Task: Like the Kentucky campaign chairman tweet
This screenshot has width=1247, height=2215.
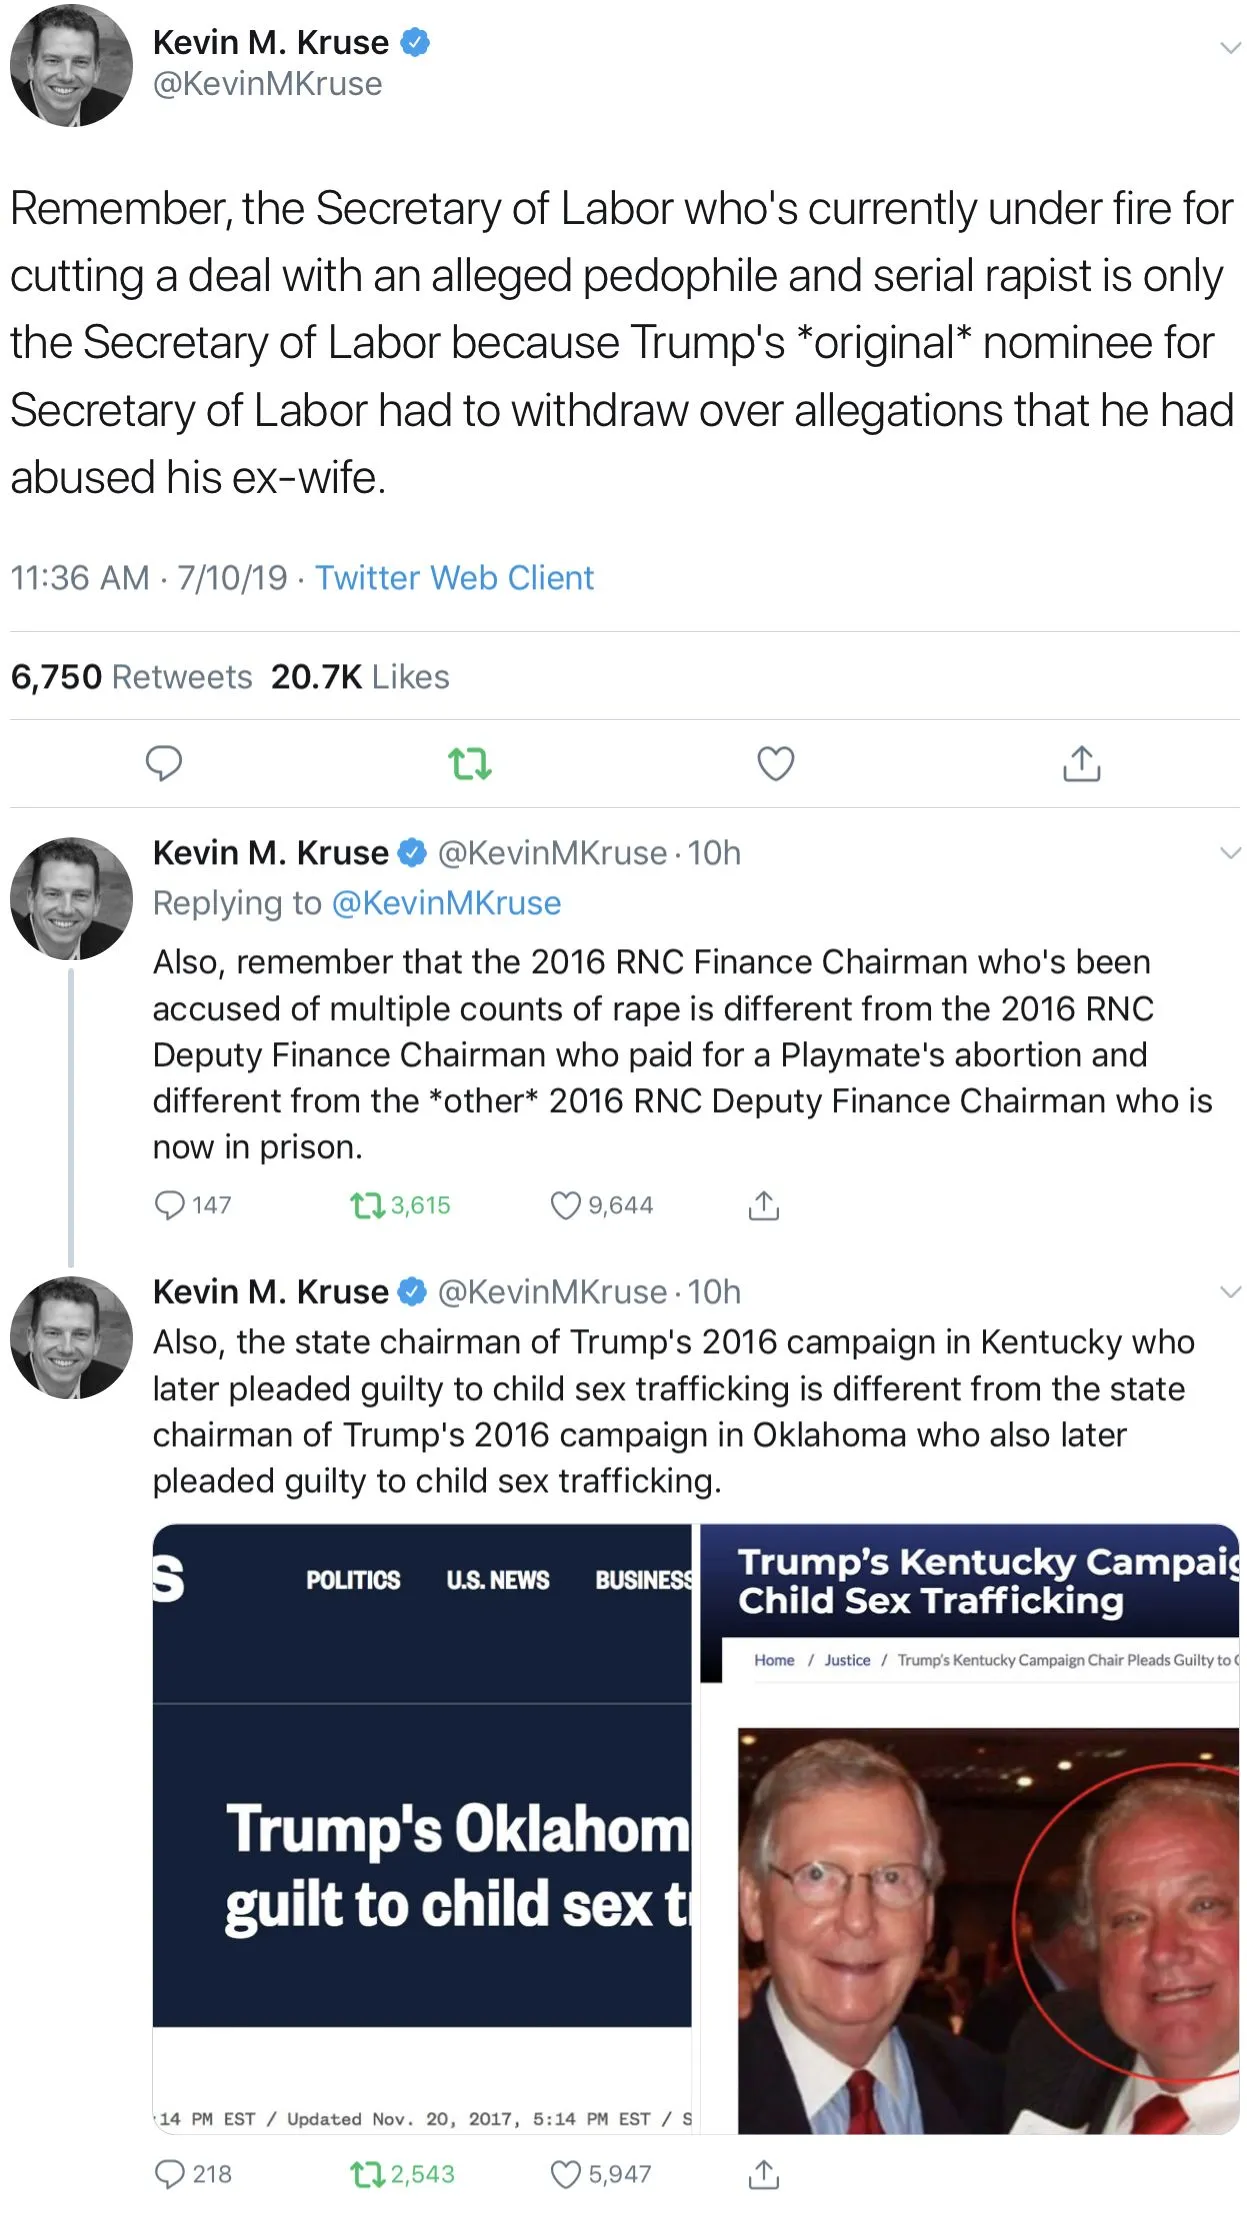Action: tap(566, 2174)
